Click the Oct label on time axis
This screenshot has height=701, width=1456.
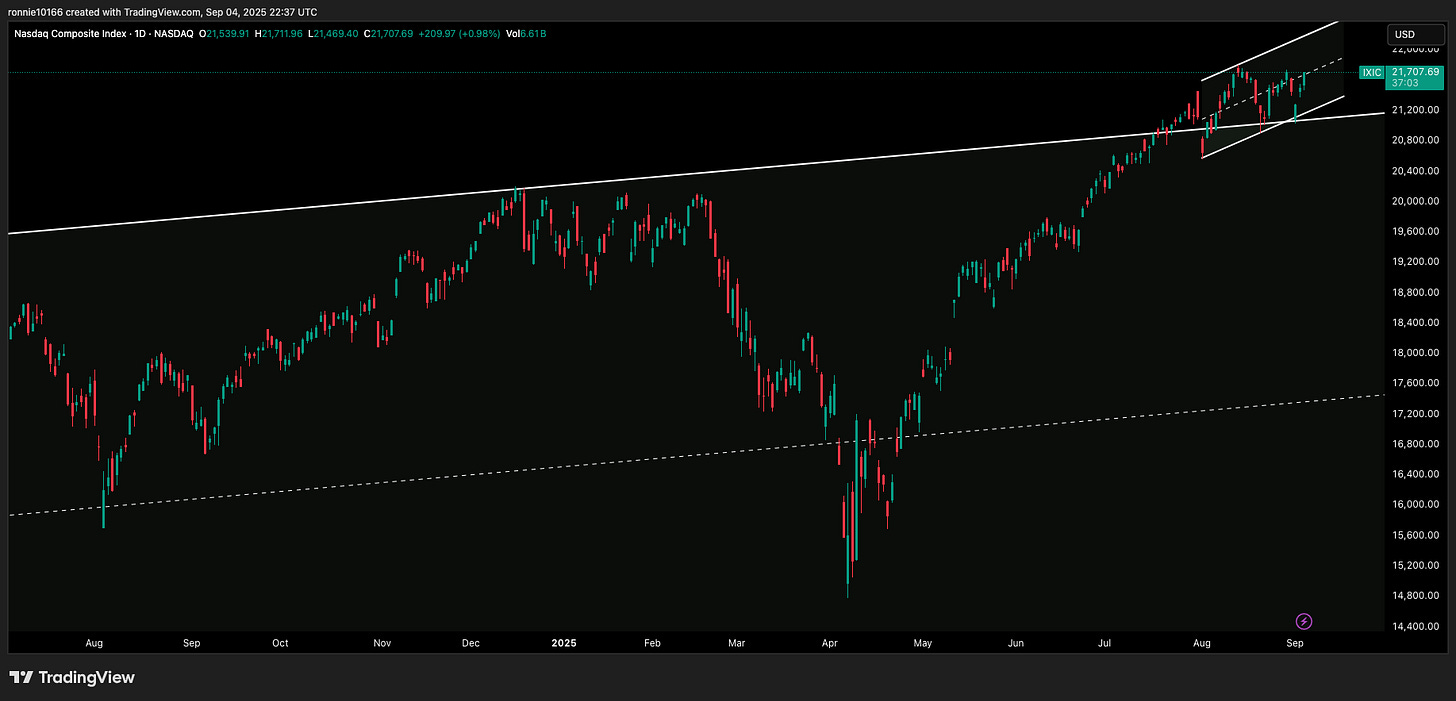[x=280, y=643]
